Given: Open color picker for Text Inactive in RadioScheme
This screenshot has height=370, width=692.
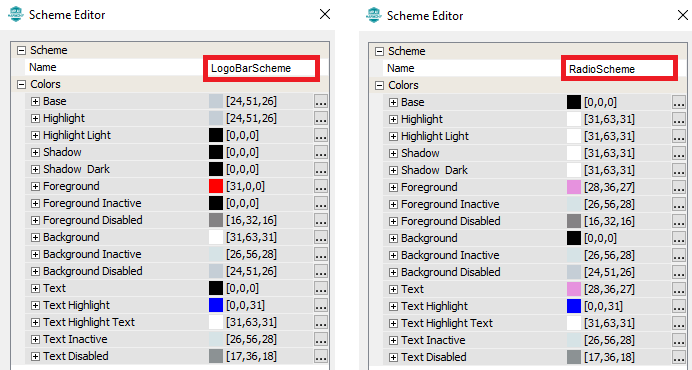Looking at the screenshot, I should click(679, 340).
